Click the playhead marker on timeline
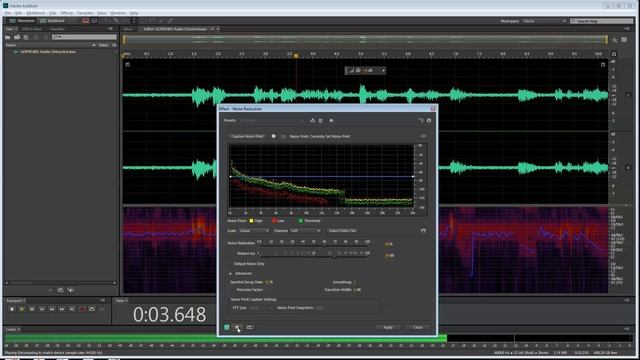640x360 pixels. (296, 55)
